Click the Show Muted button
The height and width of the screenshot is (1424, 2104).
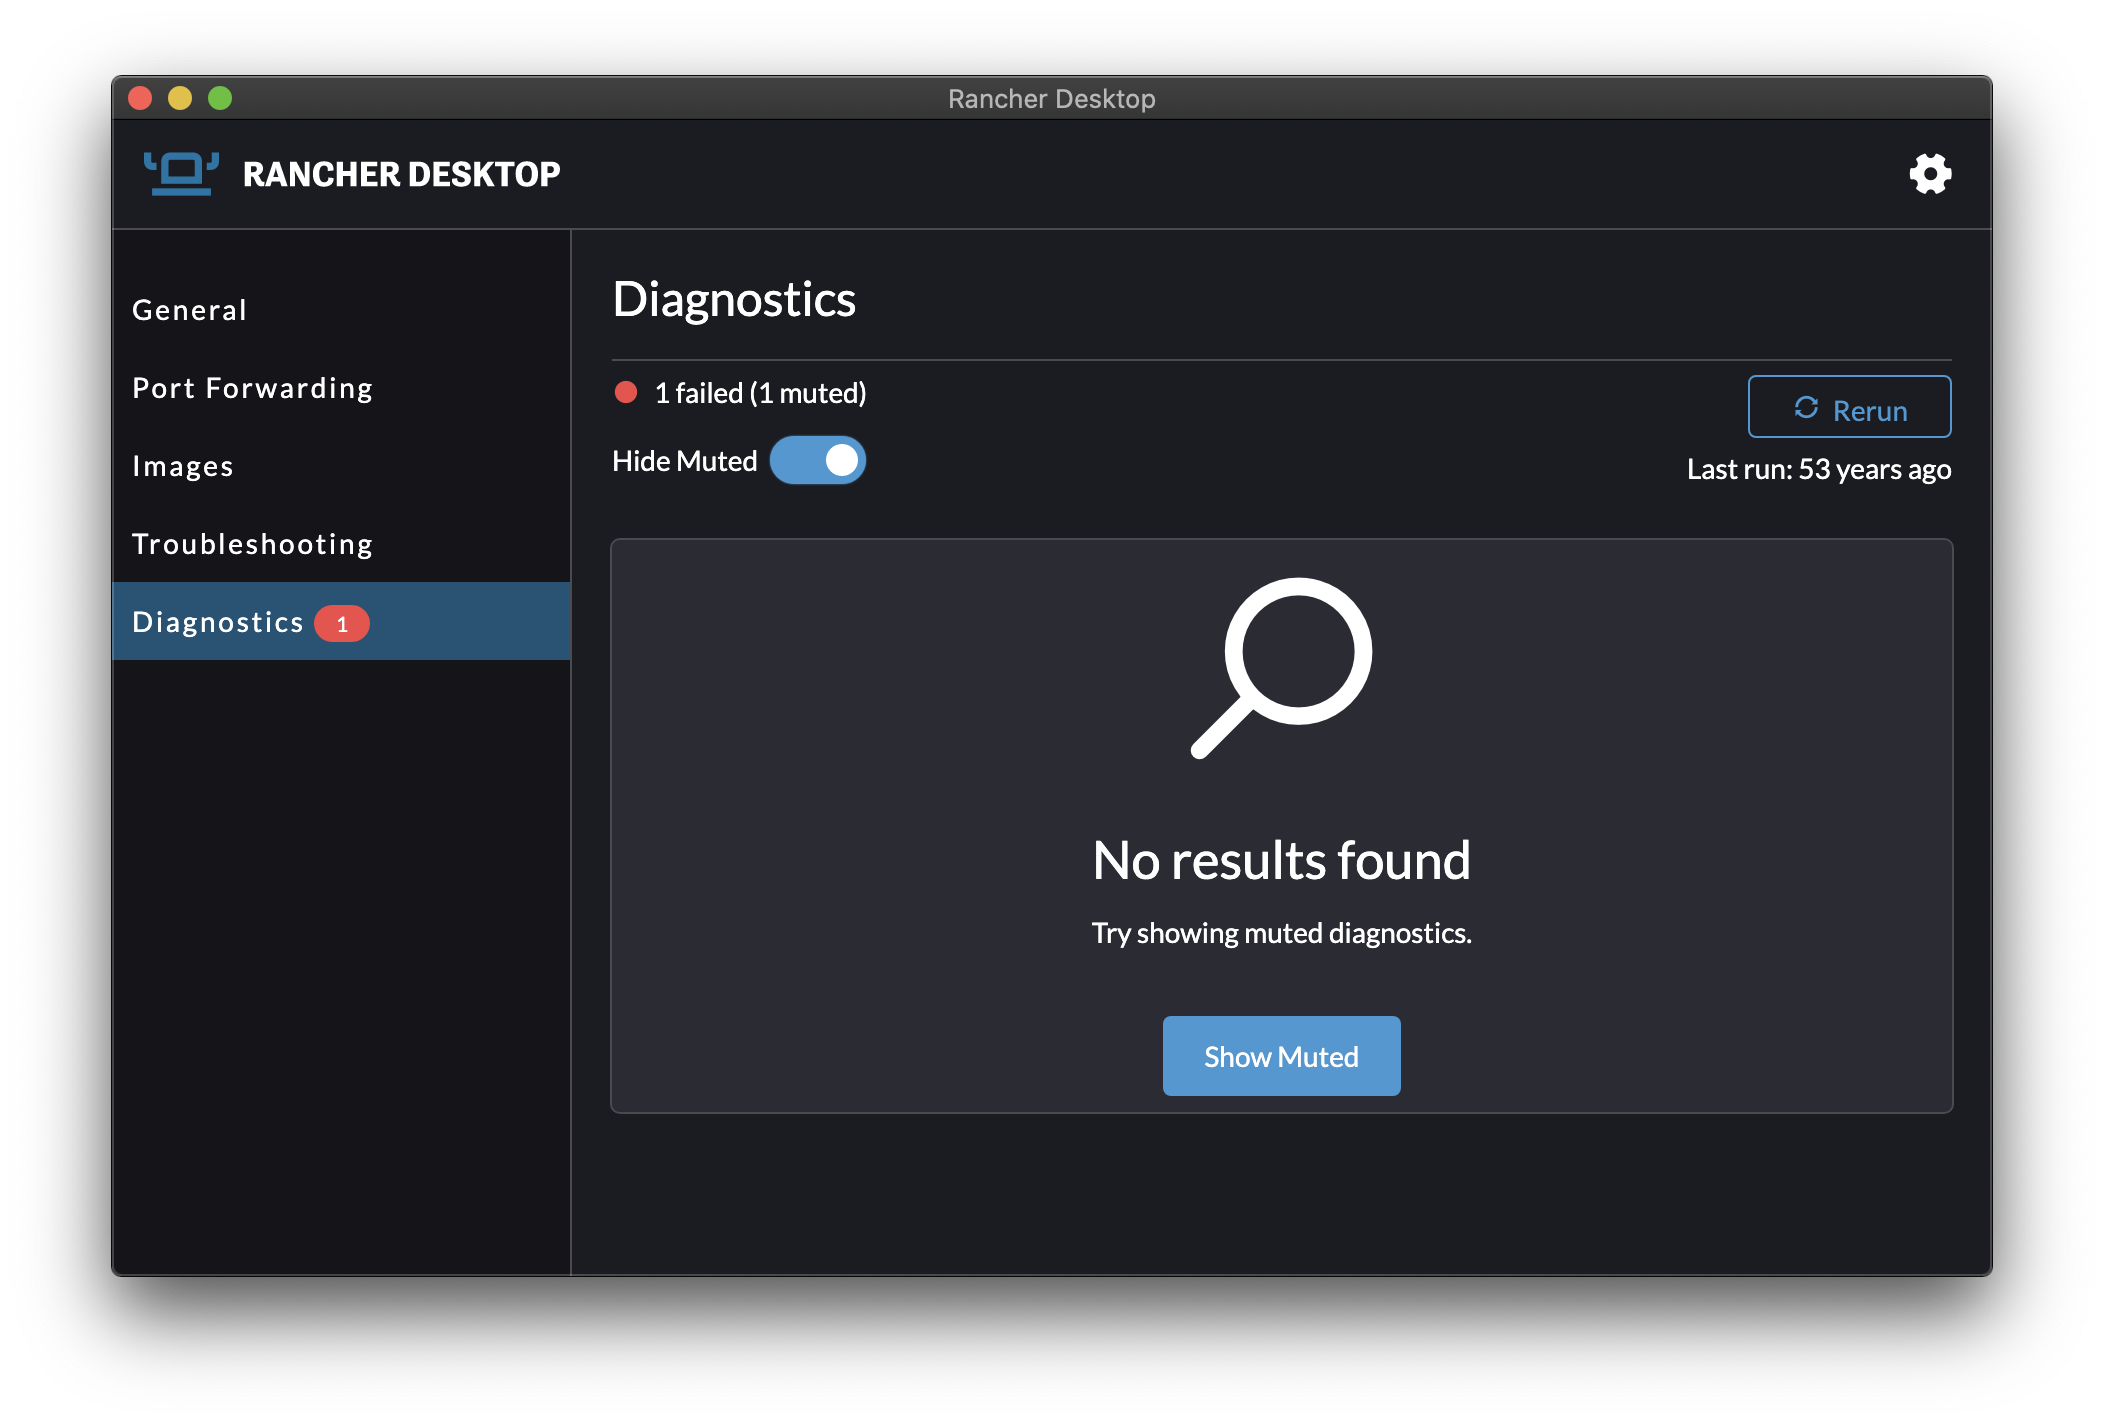pos(1281,1055)
